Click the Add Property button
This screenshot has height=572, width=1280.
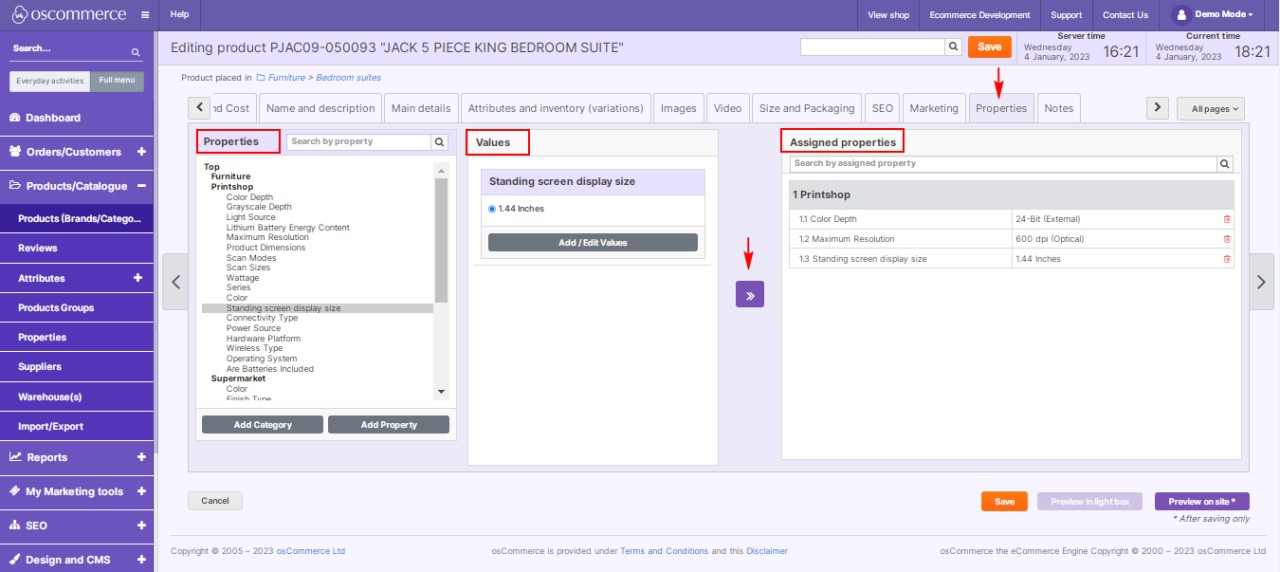click(x=388, y=425)
